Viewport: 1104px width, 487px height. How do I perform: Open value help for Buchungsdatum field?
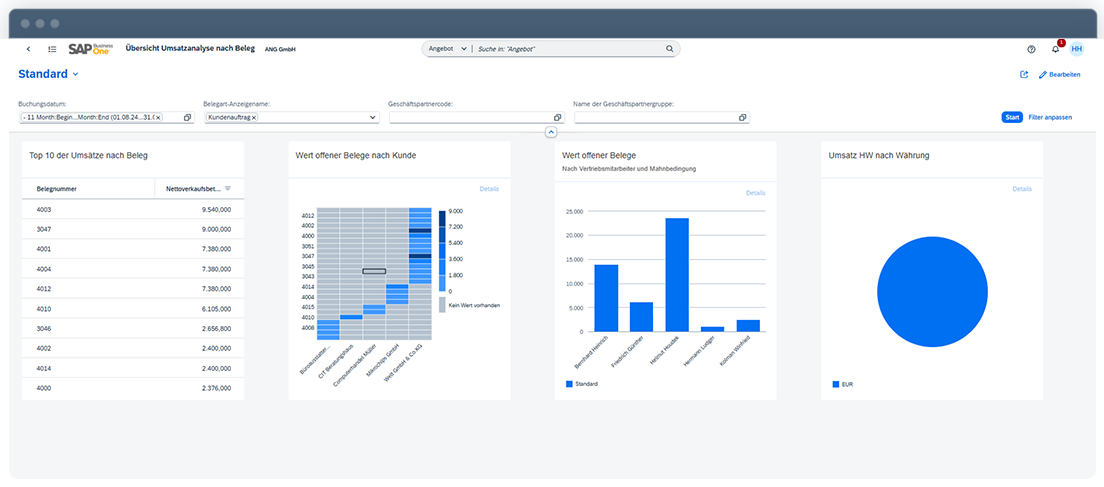click(187, 118)
